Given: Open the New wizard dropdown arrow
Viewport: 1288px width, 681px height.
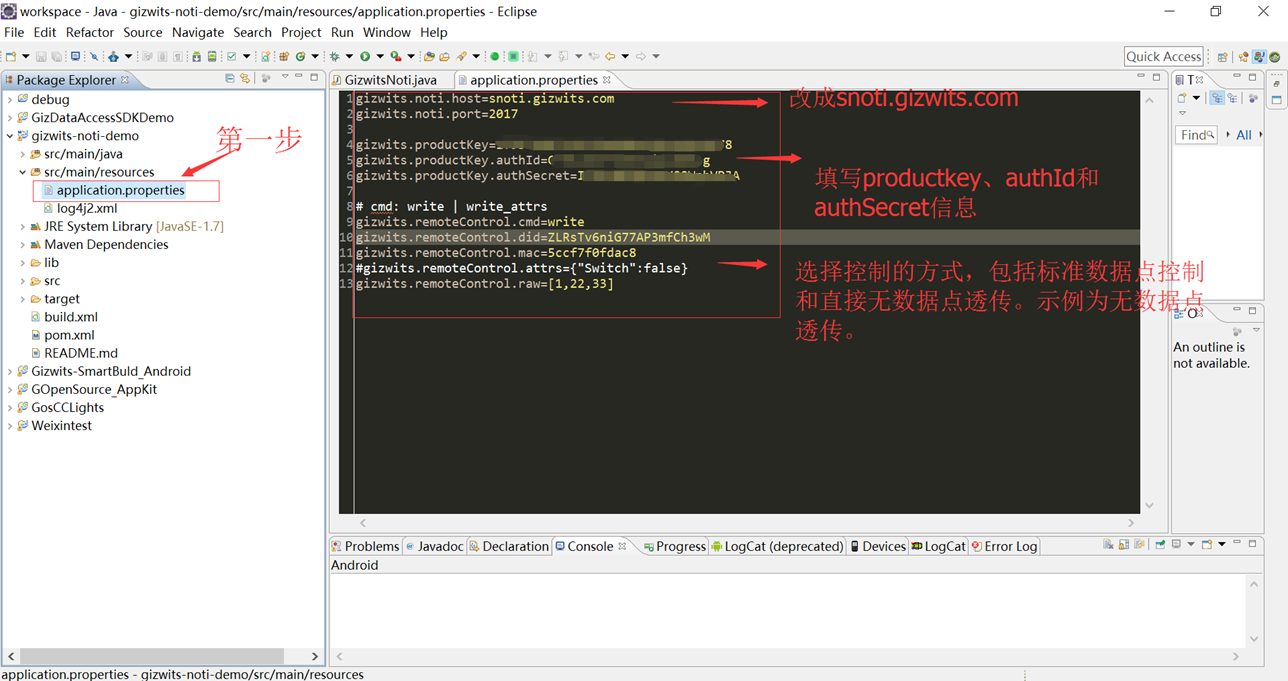Looking at the screenshot, I should tap(26, 56).
